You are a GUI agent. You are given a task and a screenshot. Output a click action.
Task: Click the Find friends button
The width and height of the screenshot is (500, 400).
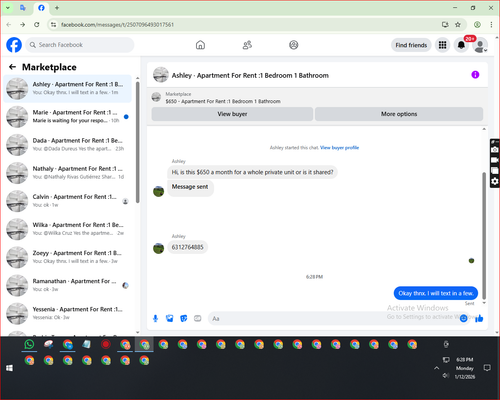coord(411,45)
